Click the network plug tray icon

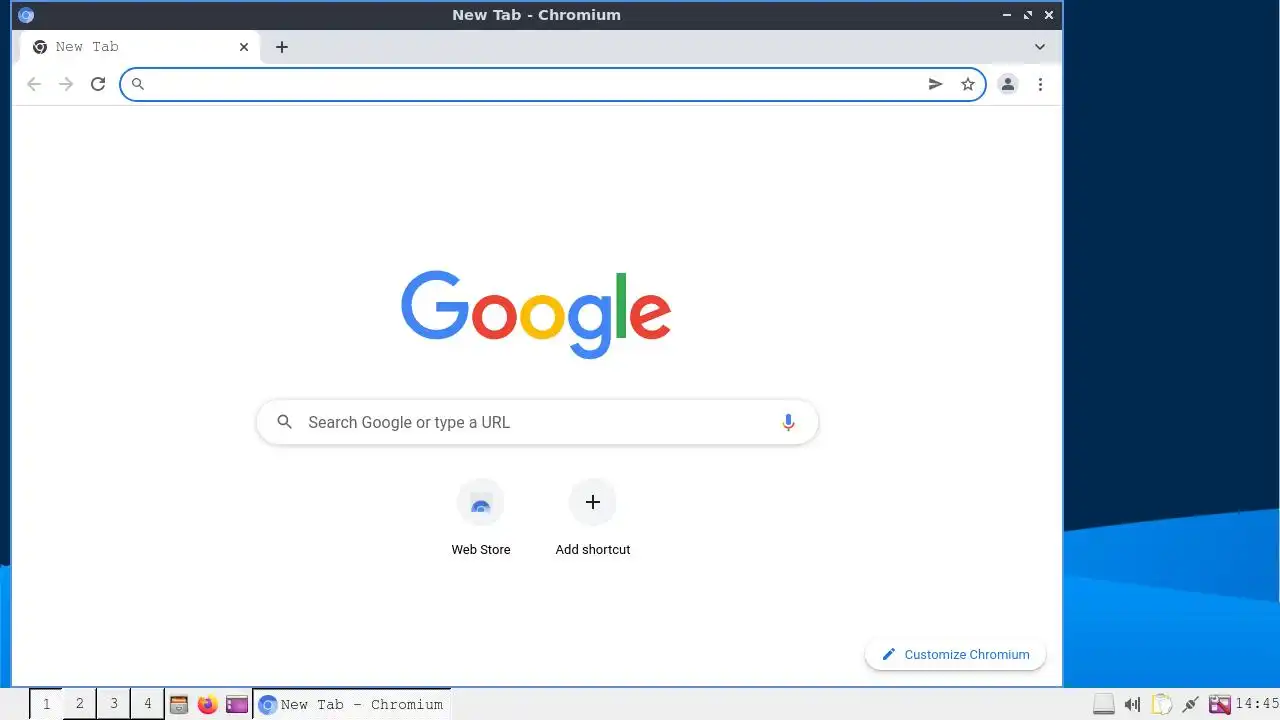coord(1190,704)
